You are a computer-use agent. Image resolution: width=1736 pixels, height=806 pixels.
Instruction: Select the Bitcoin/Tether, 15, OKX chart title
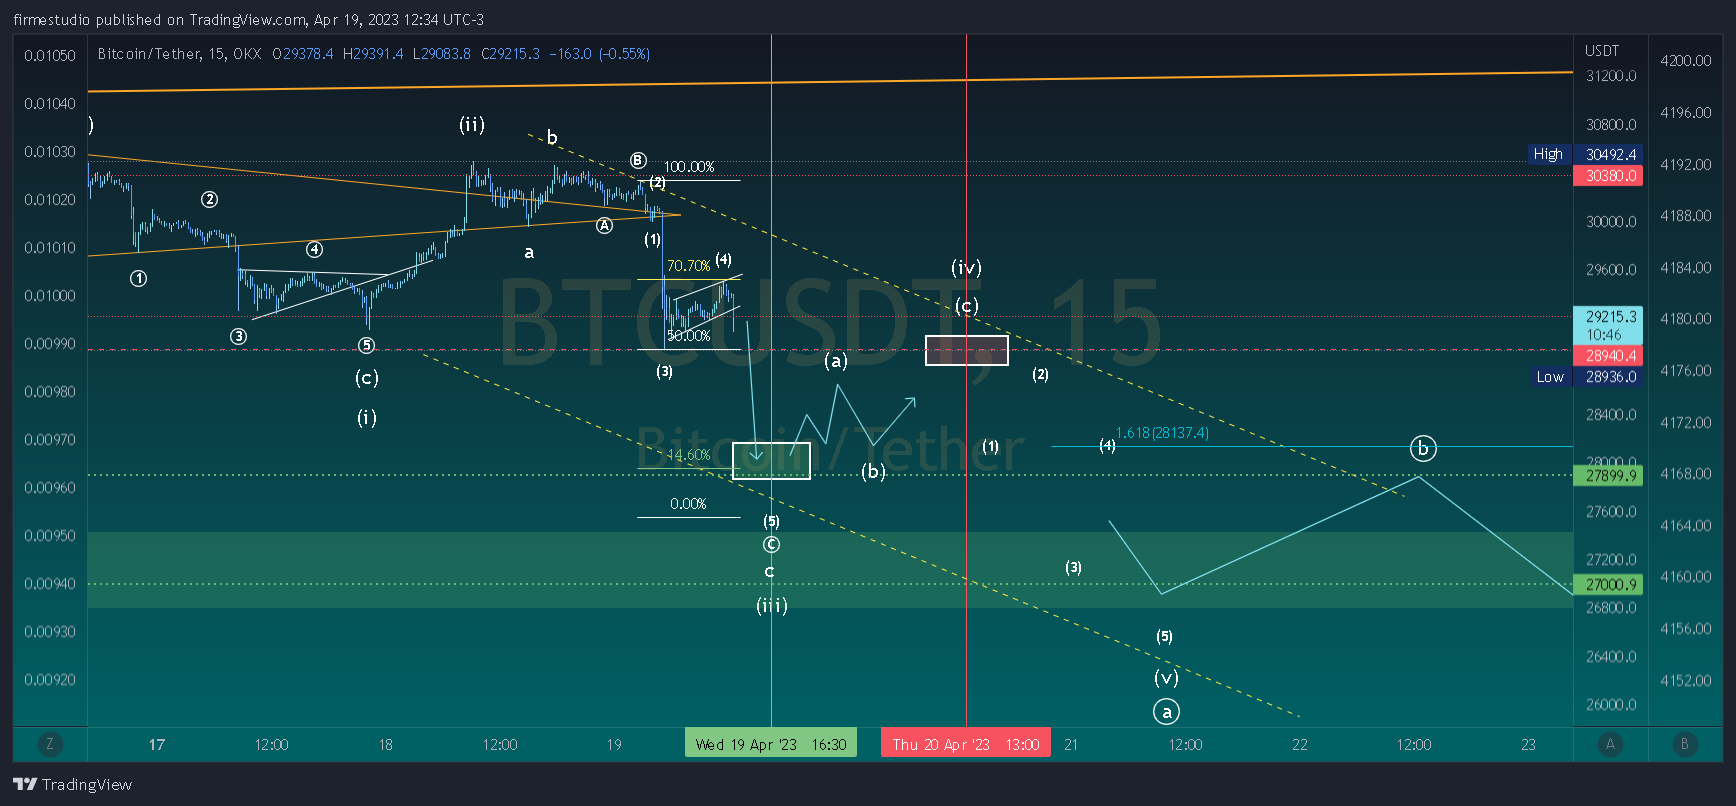pos(179,54)
